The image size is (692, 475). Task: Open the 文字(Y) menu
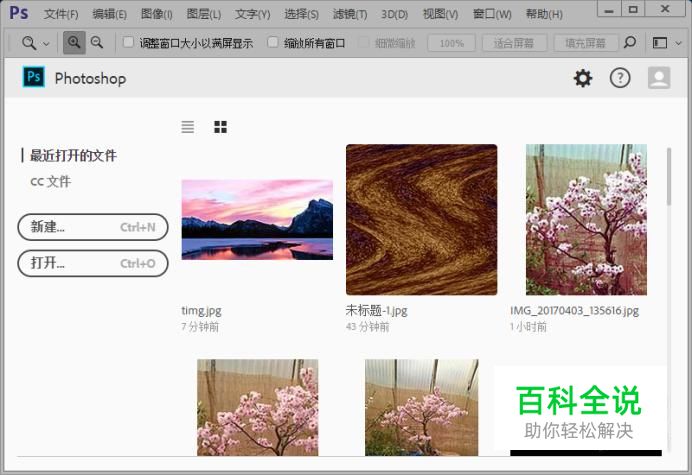(252, 15)
